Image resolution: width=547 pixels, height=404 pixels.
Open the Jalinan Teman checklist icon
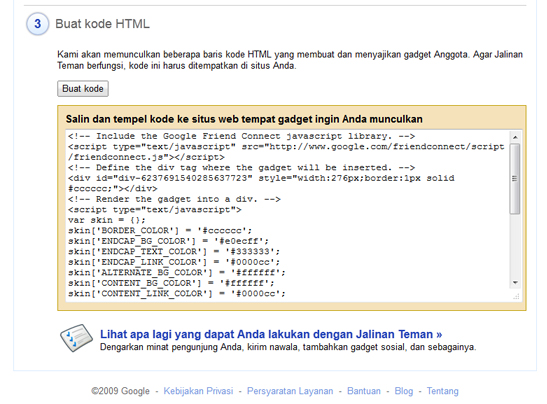point(76,338)
